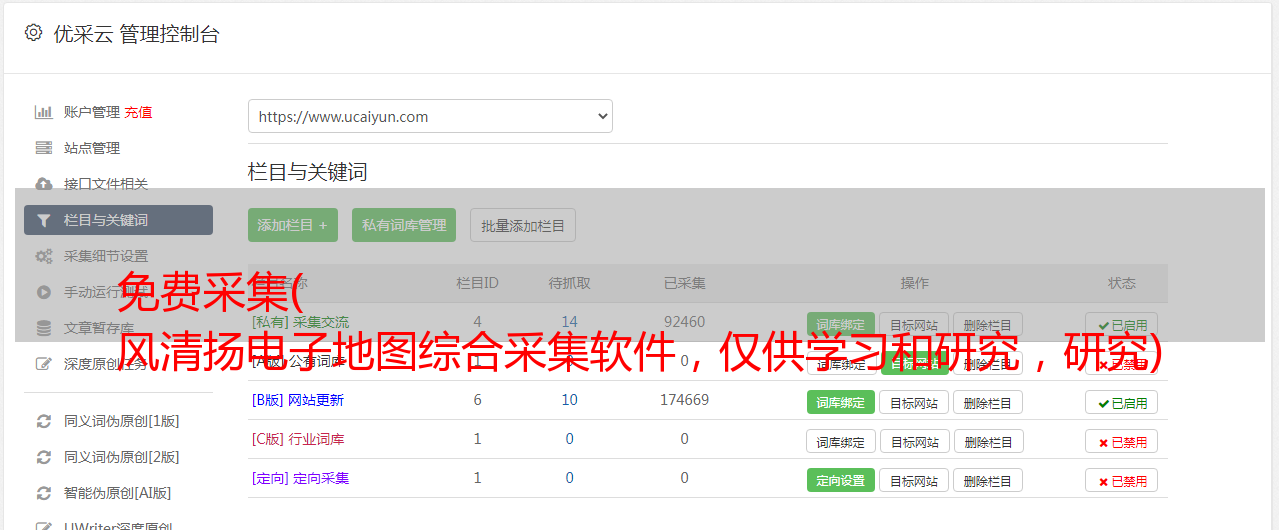
Task: Click the 栏目ID column header
Action: (477, 283)
